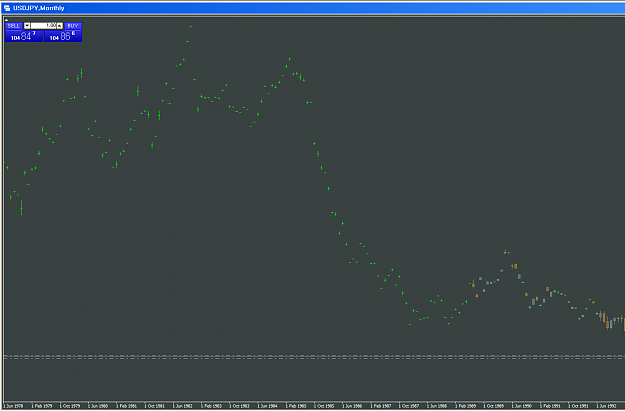625x411 pixels.
Task: Click the '1 Jun 1980' date label
Action: pyautogui.click(x=98, y=406)
